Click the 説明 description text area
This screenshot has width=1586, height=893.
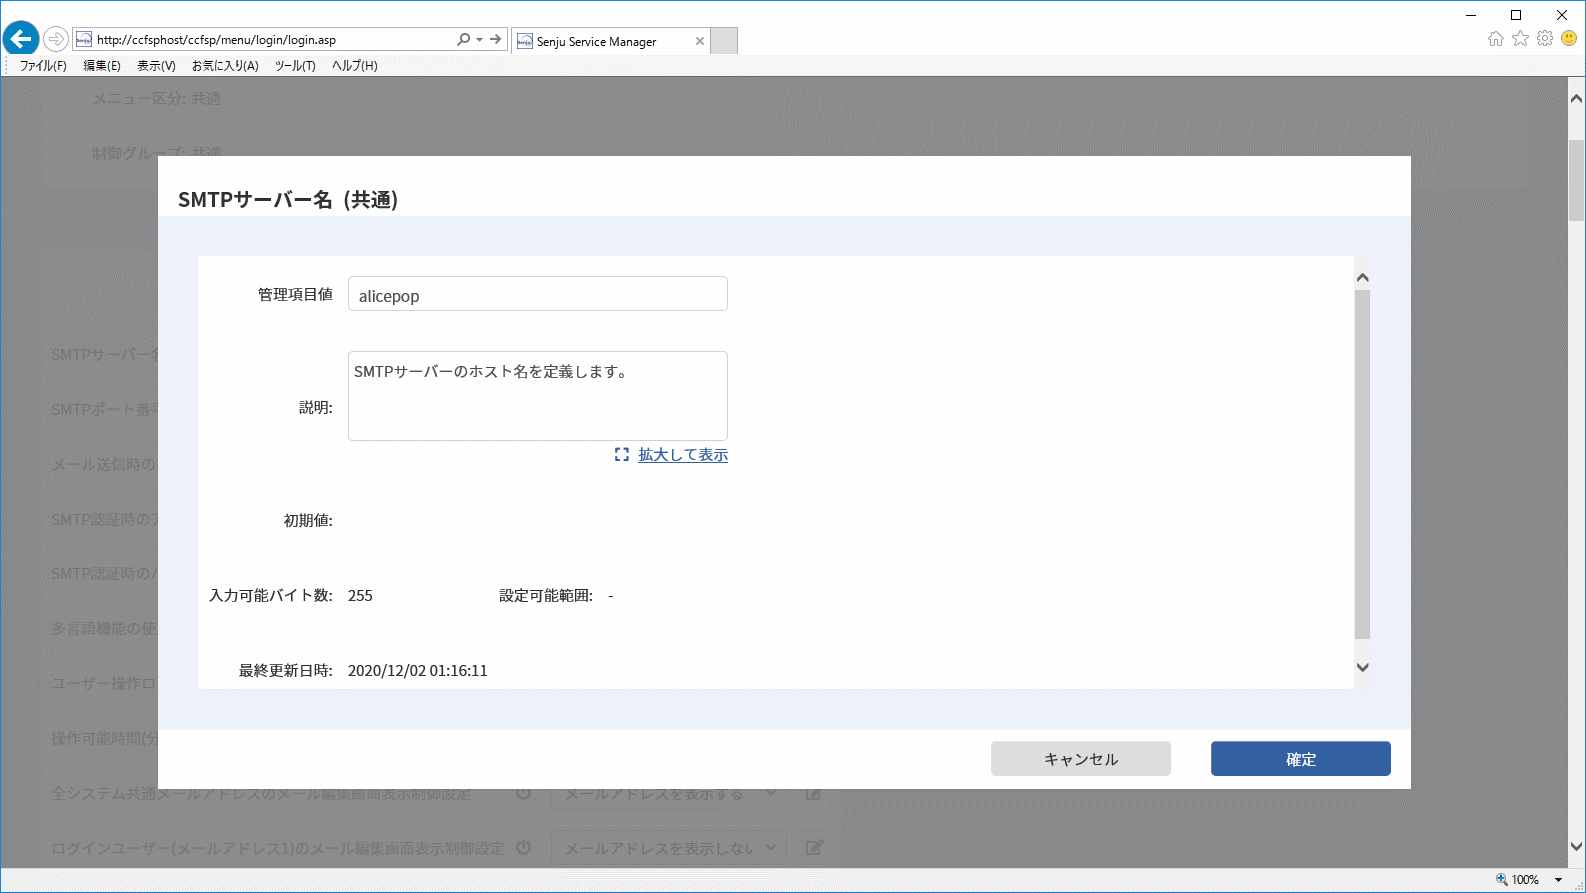click(538, 396)
